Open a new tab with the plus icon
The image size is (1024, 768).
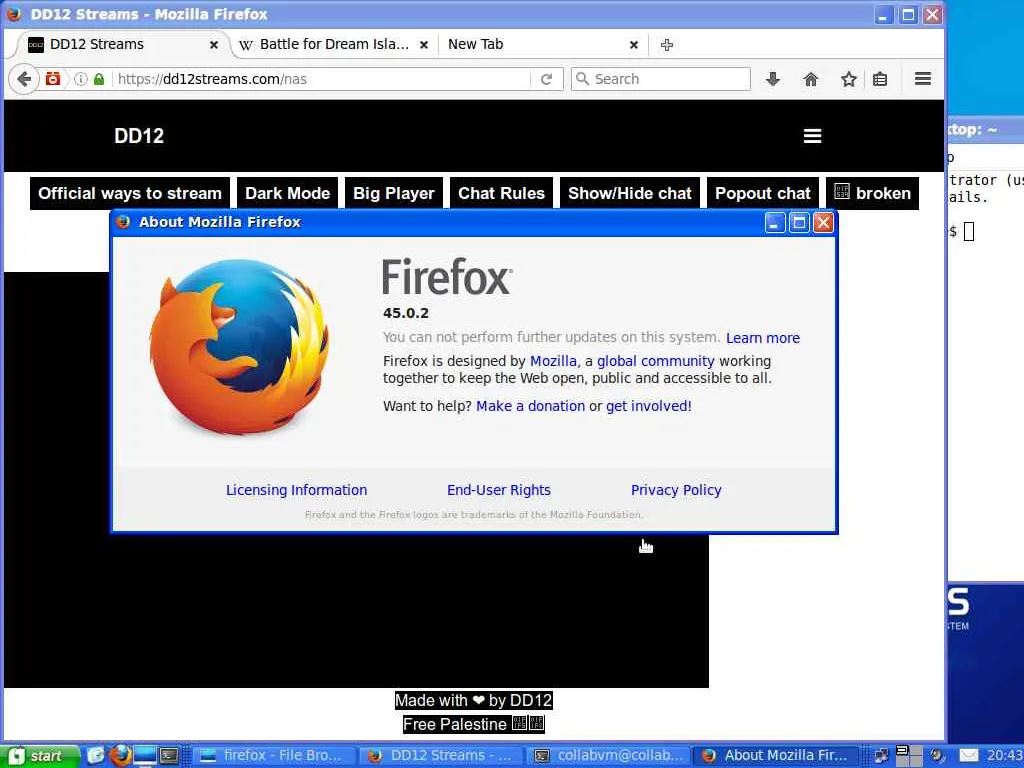coord(667,45)
